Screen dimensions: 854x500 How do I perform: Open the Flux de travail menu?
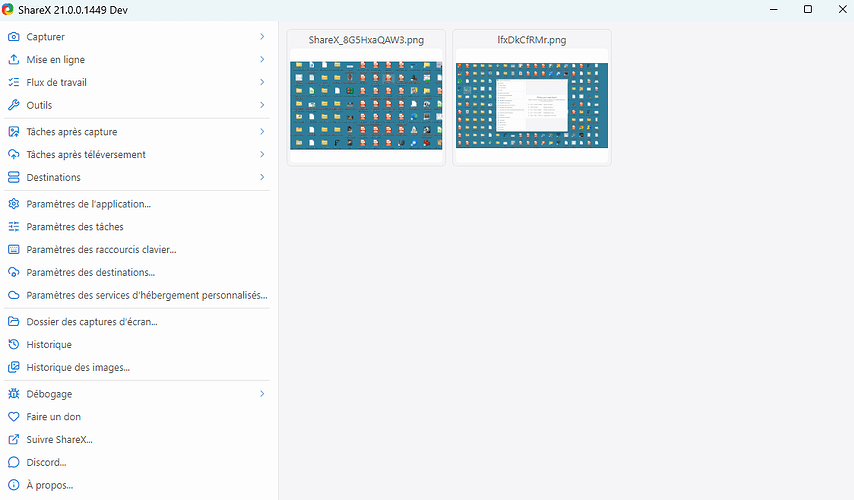(137, 82)
